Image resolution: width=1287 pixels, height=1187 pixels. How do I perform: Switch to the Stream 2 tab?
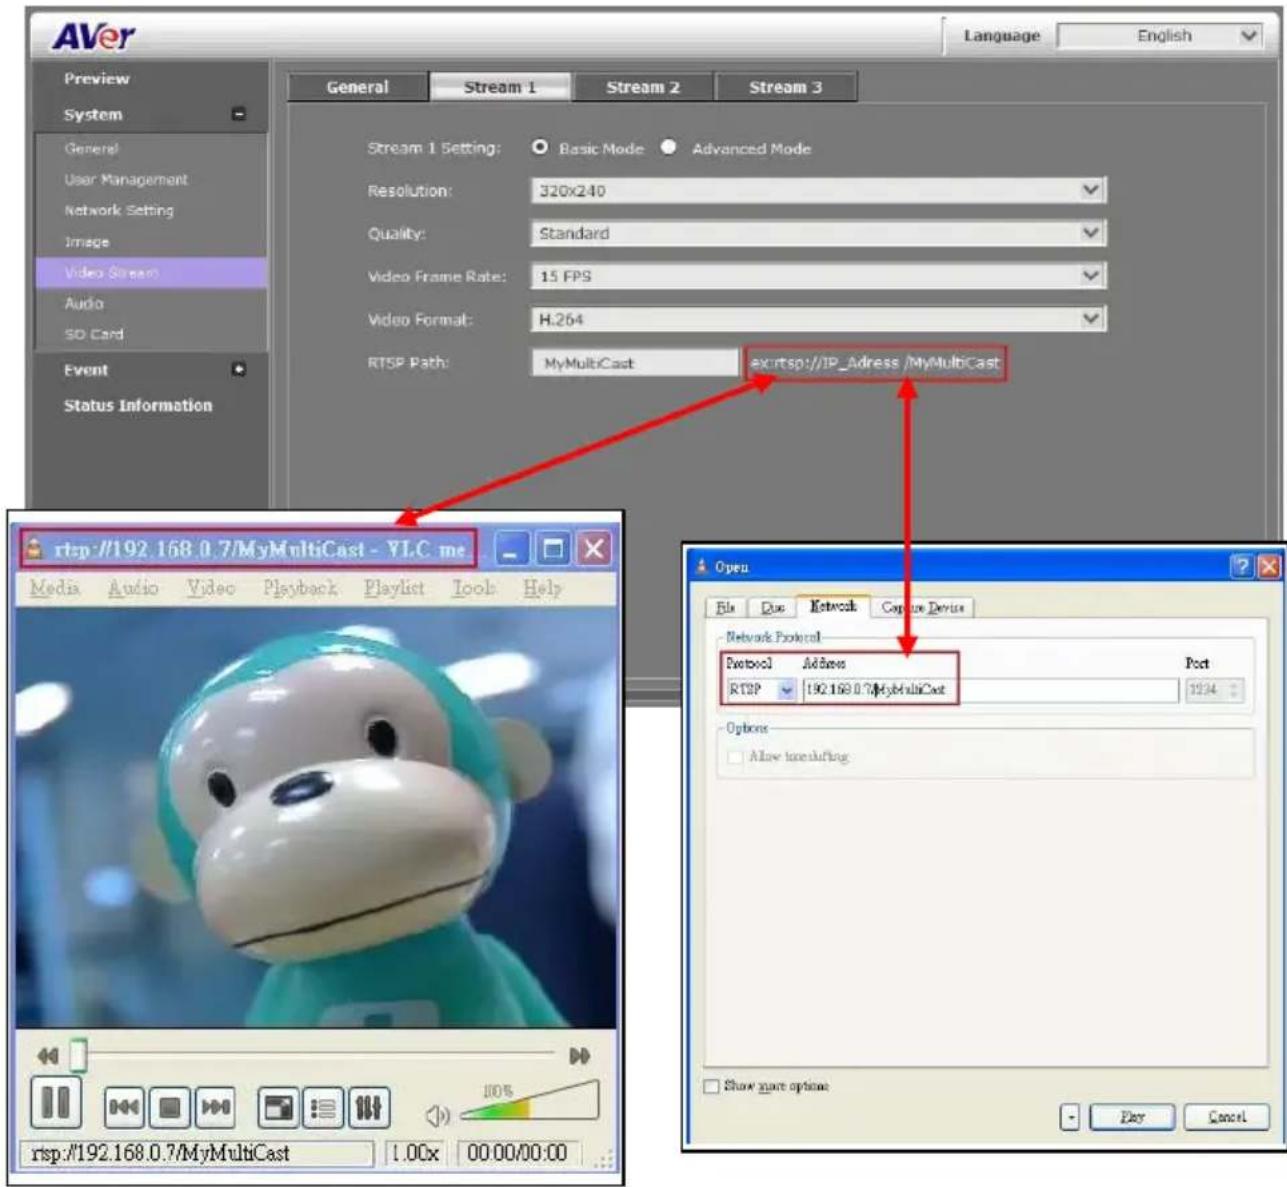(x=643, y=87)
